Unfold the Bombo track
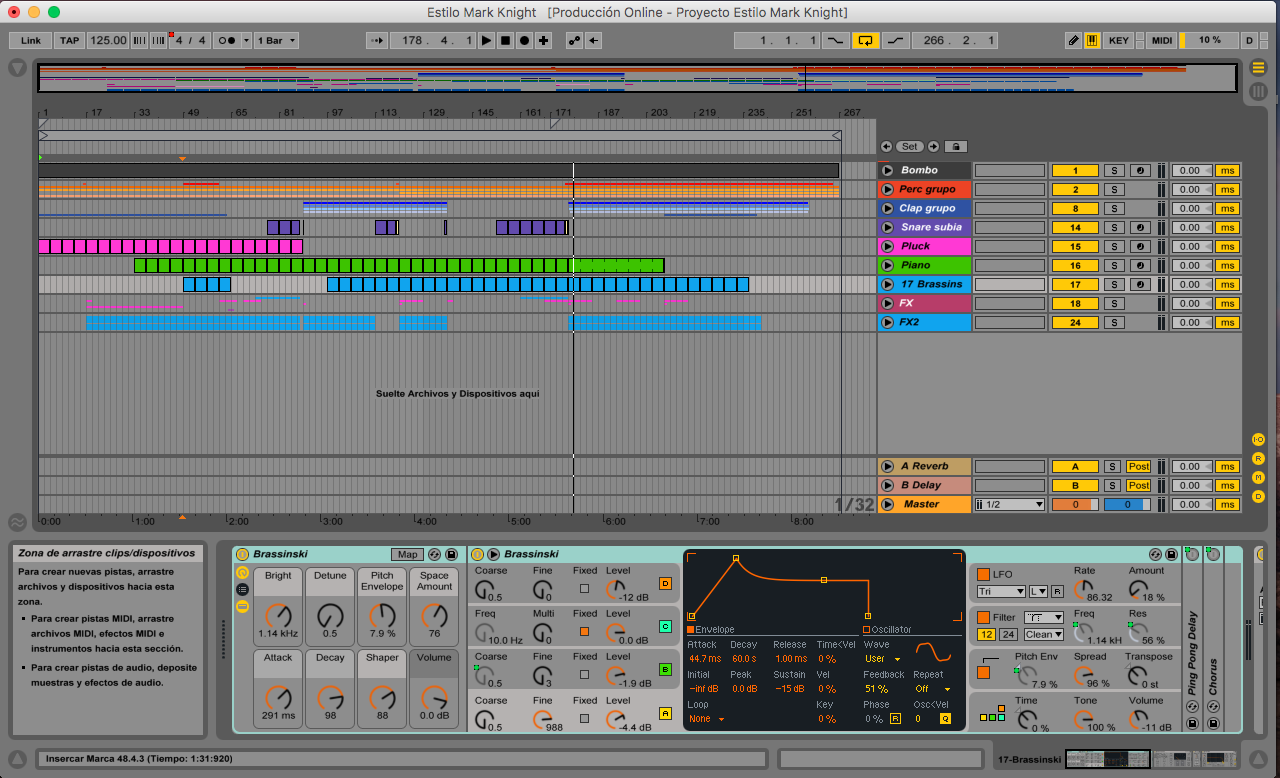 tap(888, 170)
